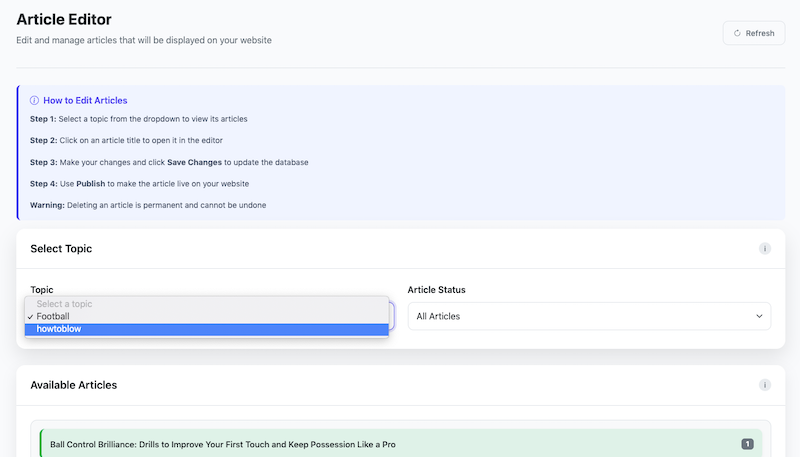Click the info icon in Available Articles header

[764, 385]
